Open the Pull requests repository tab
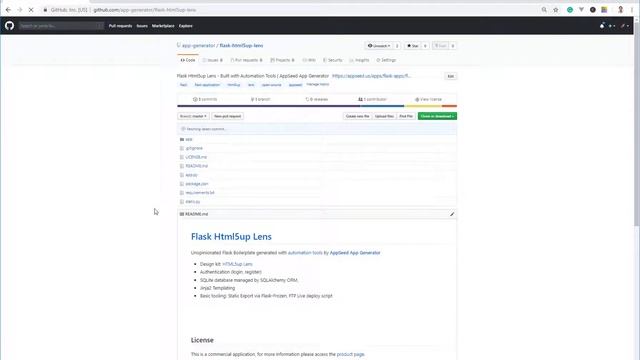 pyautogui.click(x=246, y=60)
